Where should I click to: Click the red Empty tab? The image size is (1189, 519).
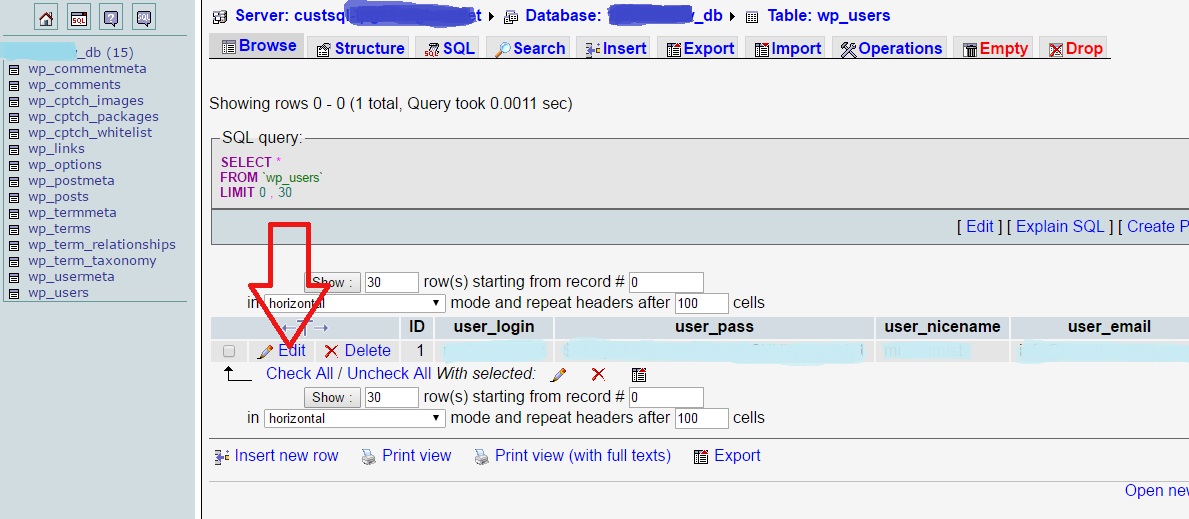(x=994, y=49)
